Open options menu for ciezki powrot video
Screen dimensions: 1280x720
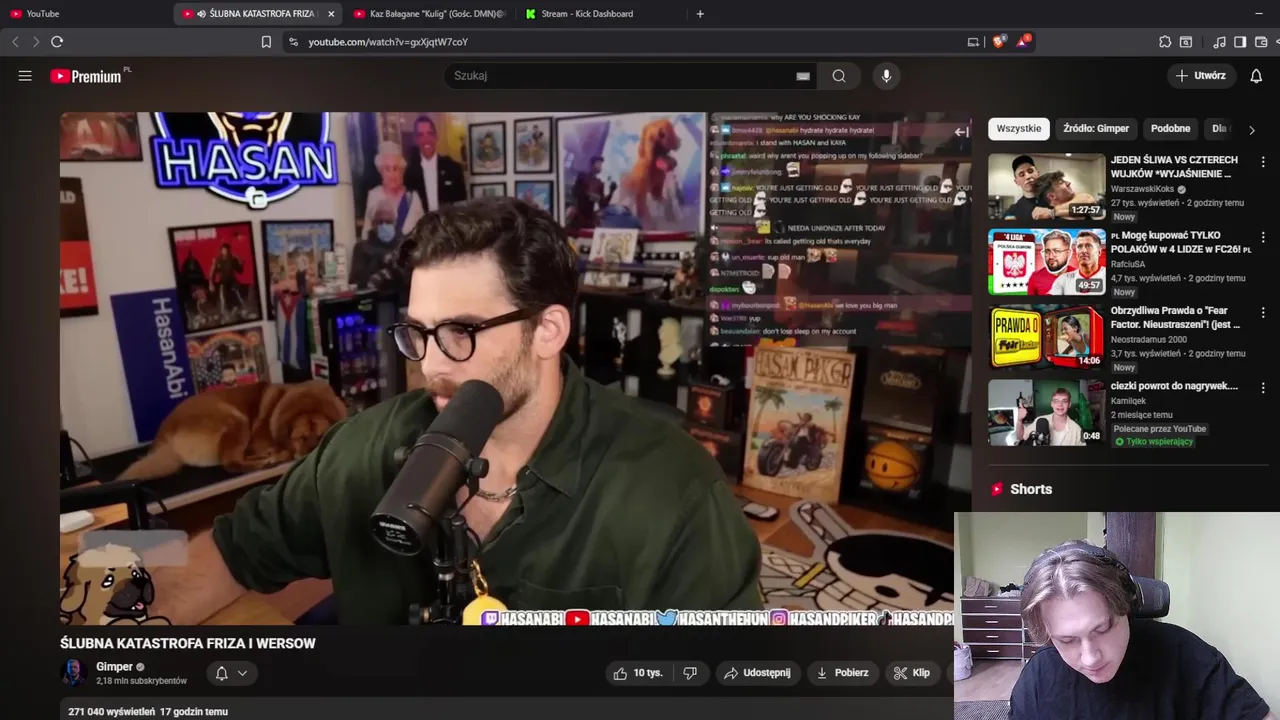pyautogui.click(x=1263, y=388)
